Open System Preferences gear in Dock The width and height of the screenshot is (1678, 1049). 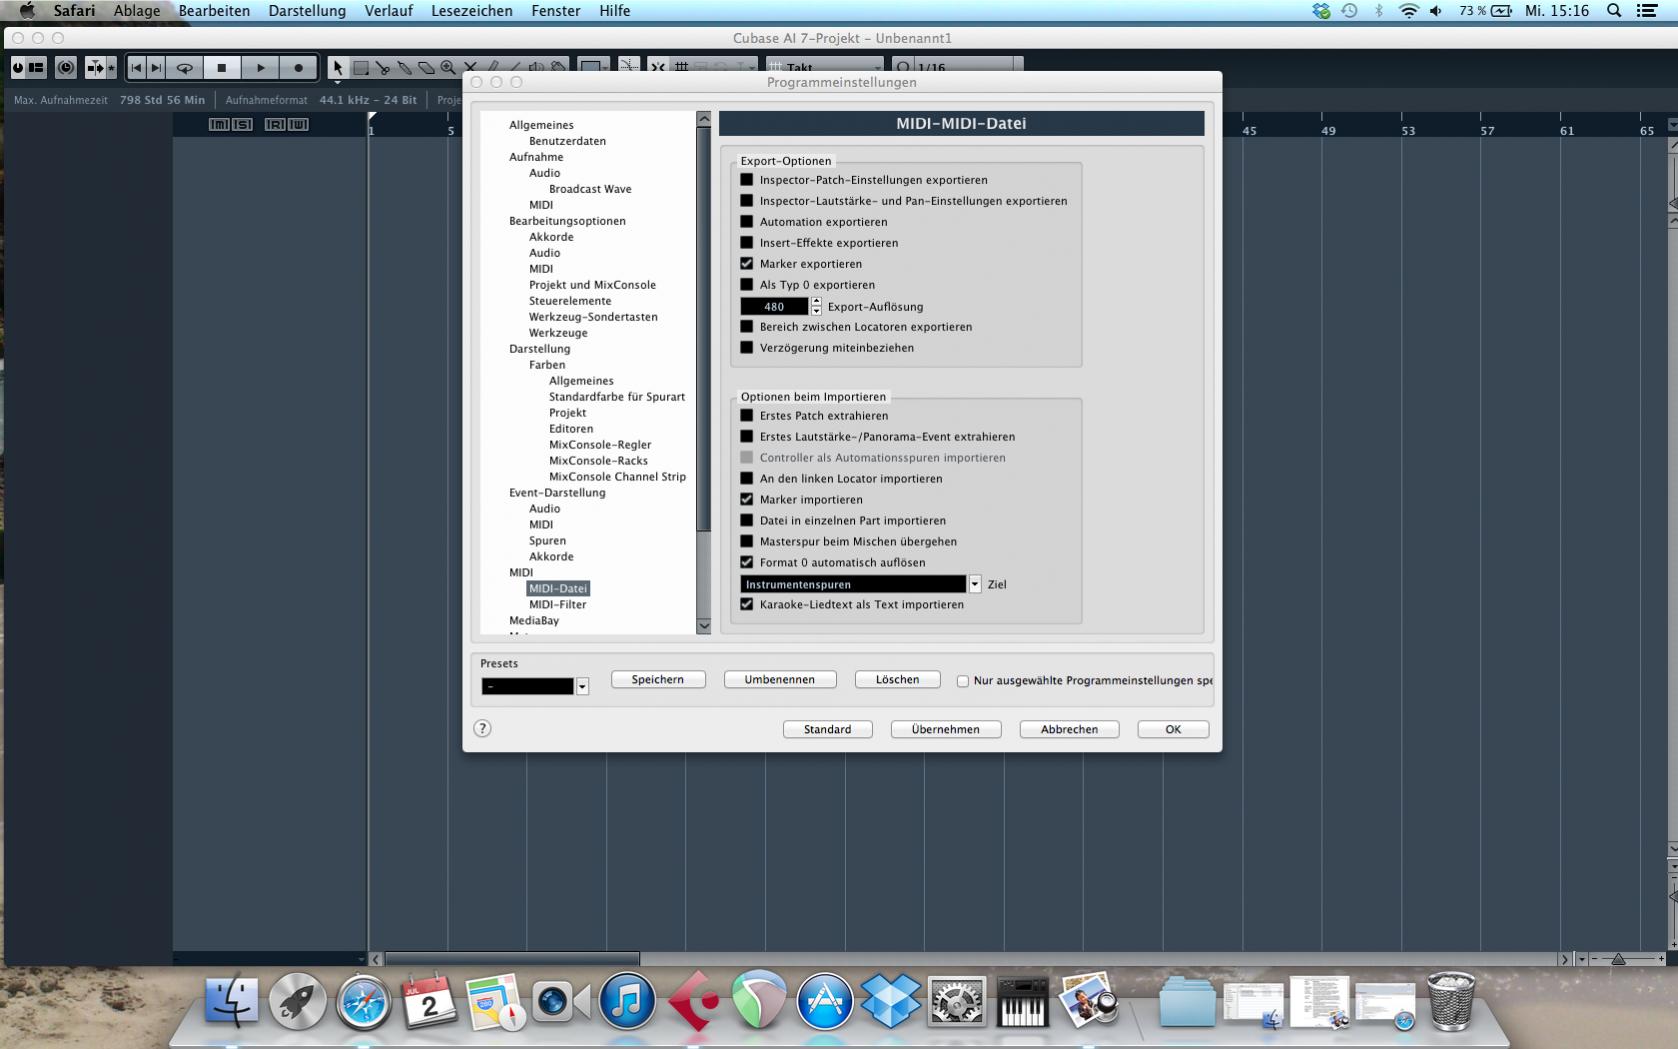956,1001
